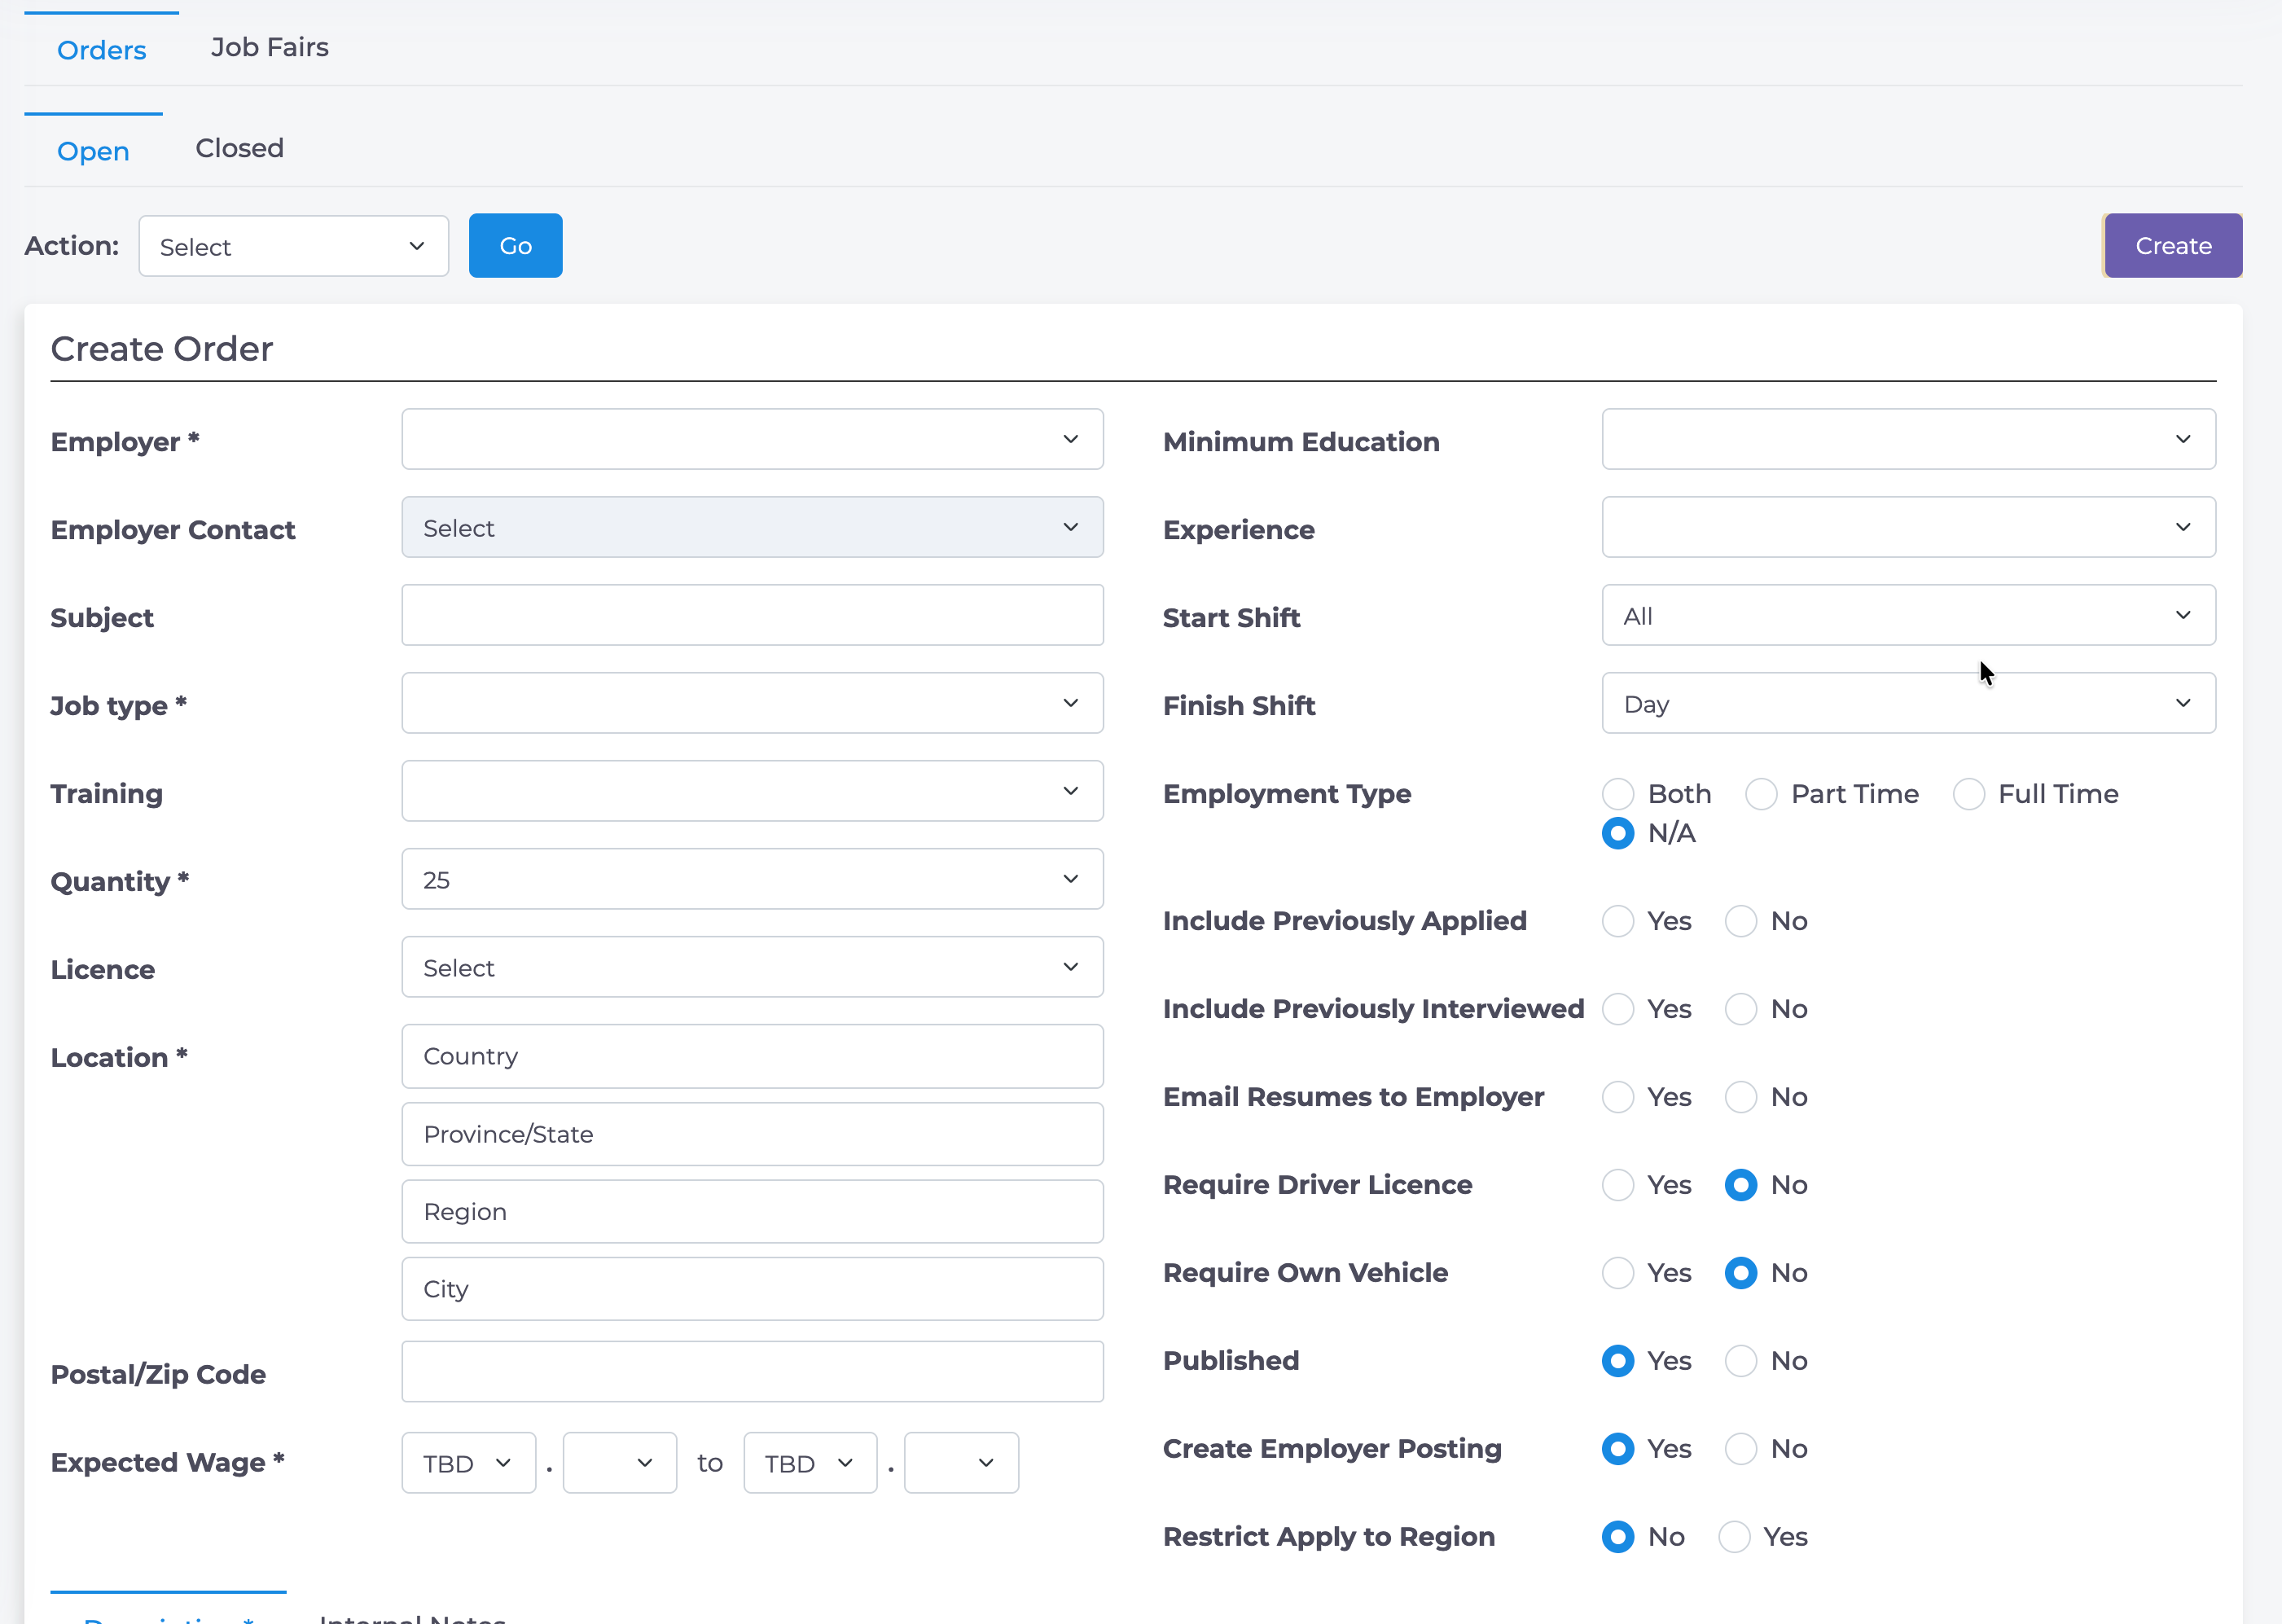Open the second Expected Wage TBD dropdown
2282x1624 pixels.
click(x=810, y=1463)
